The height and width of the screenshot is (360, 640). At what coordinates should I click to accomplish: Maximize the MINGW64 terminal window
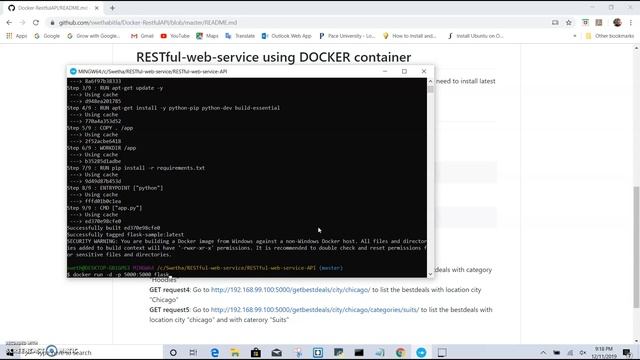404,71
